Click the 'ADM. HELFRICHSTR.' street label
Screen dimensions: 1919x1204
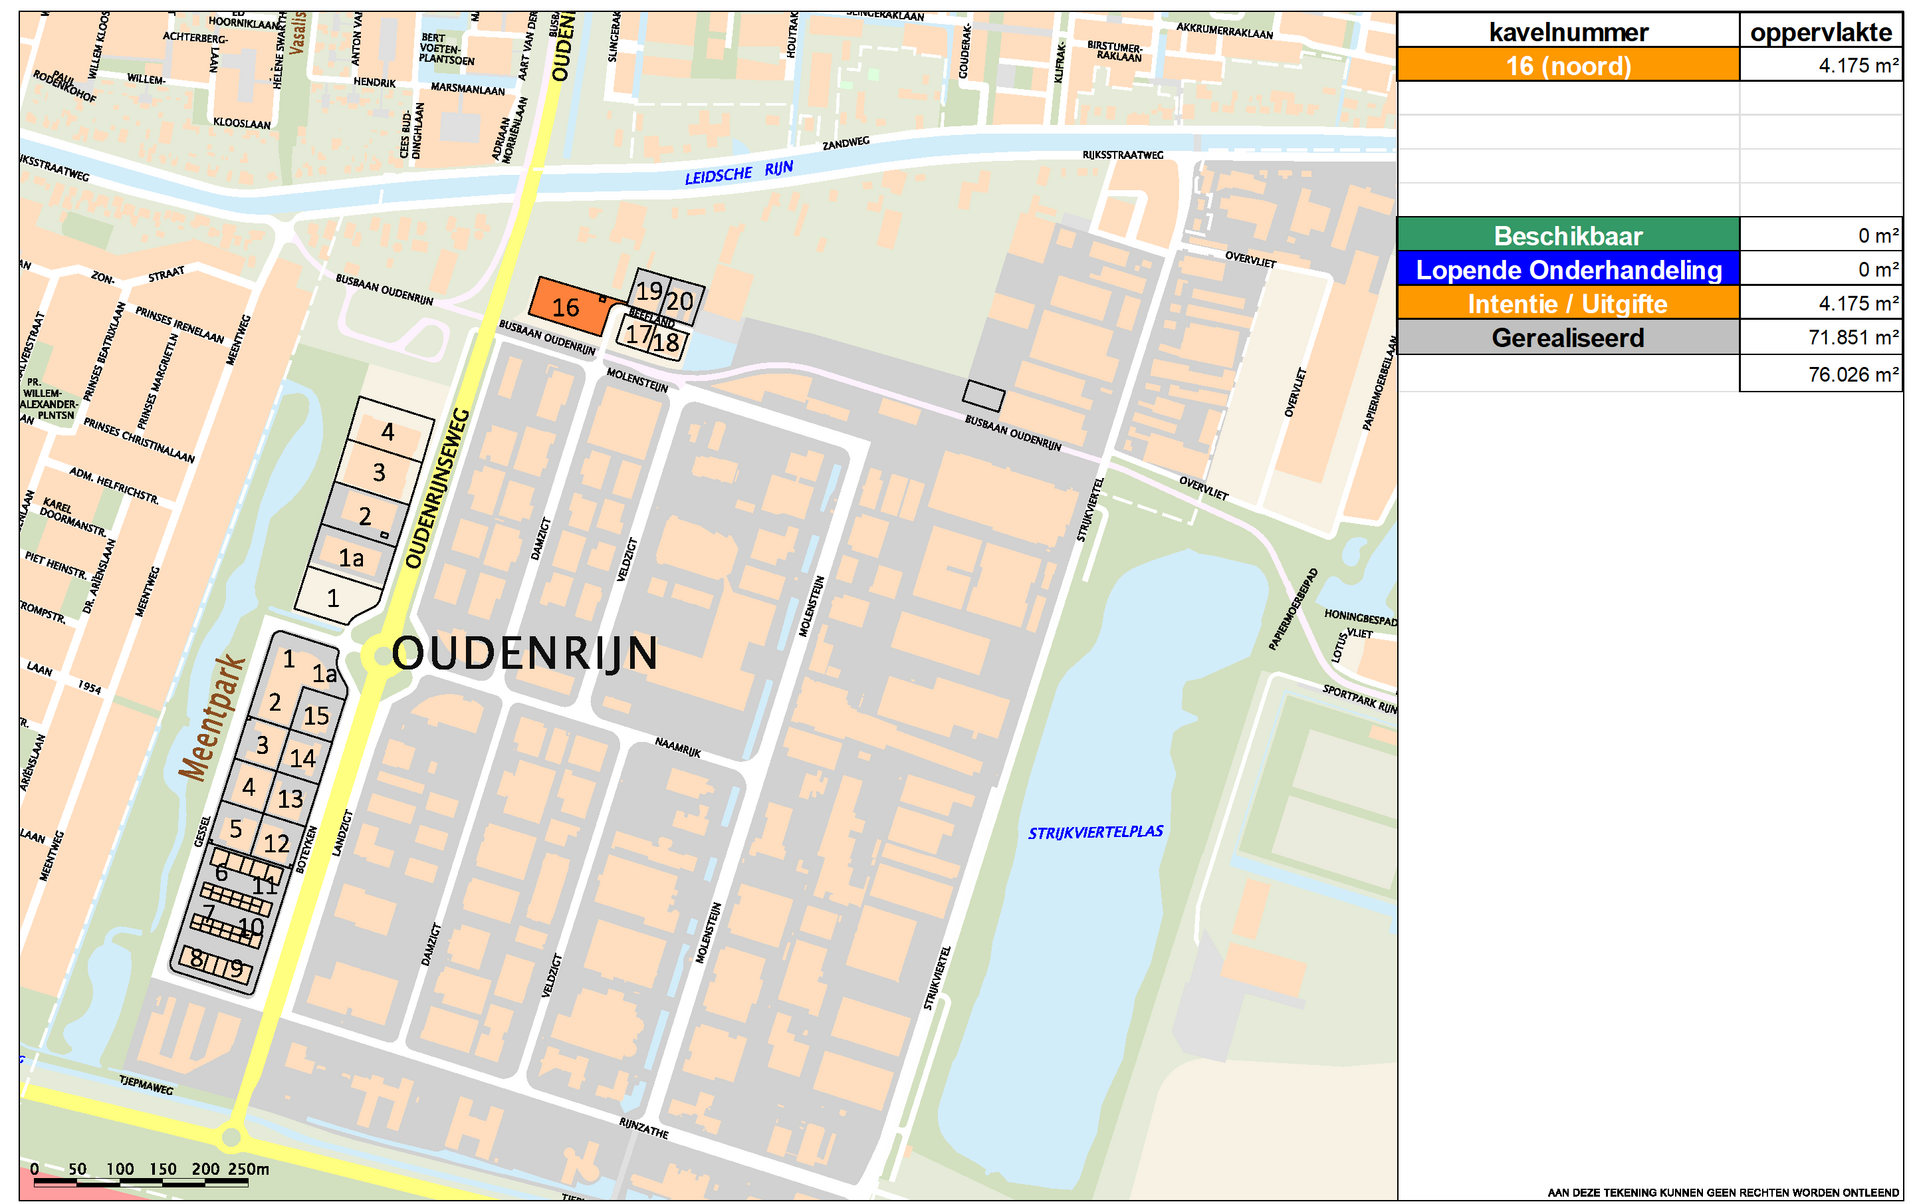click(x=114, y=484)
